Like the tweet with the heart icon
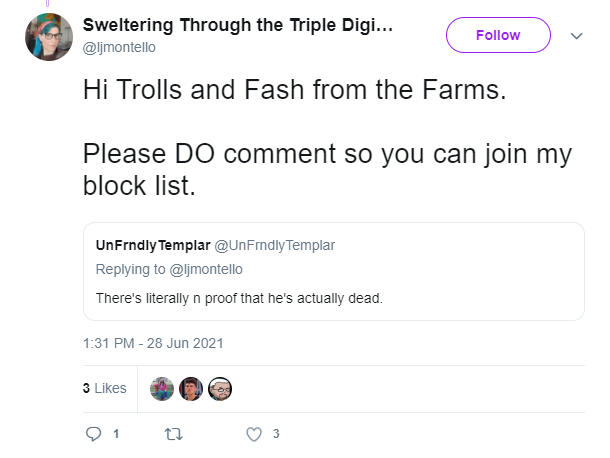This screenshot has height=458, width=610. click(254, 434)
